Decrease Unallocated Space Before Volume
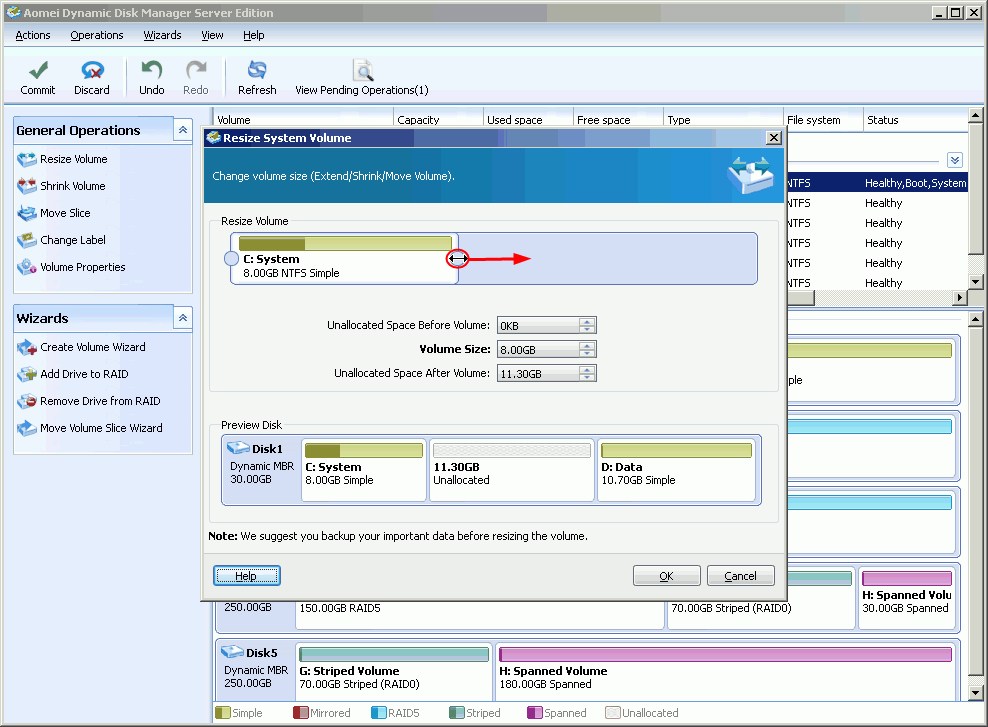 pos(587,329)
